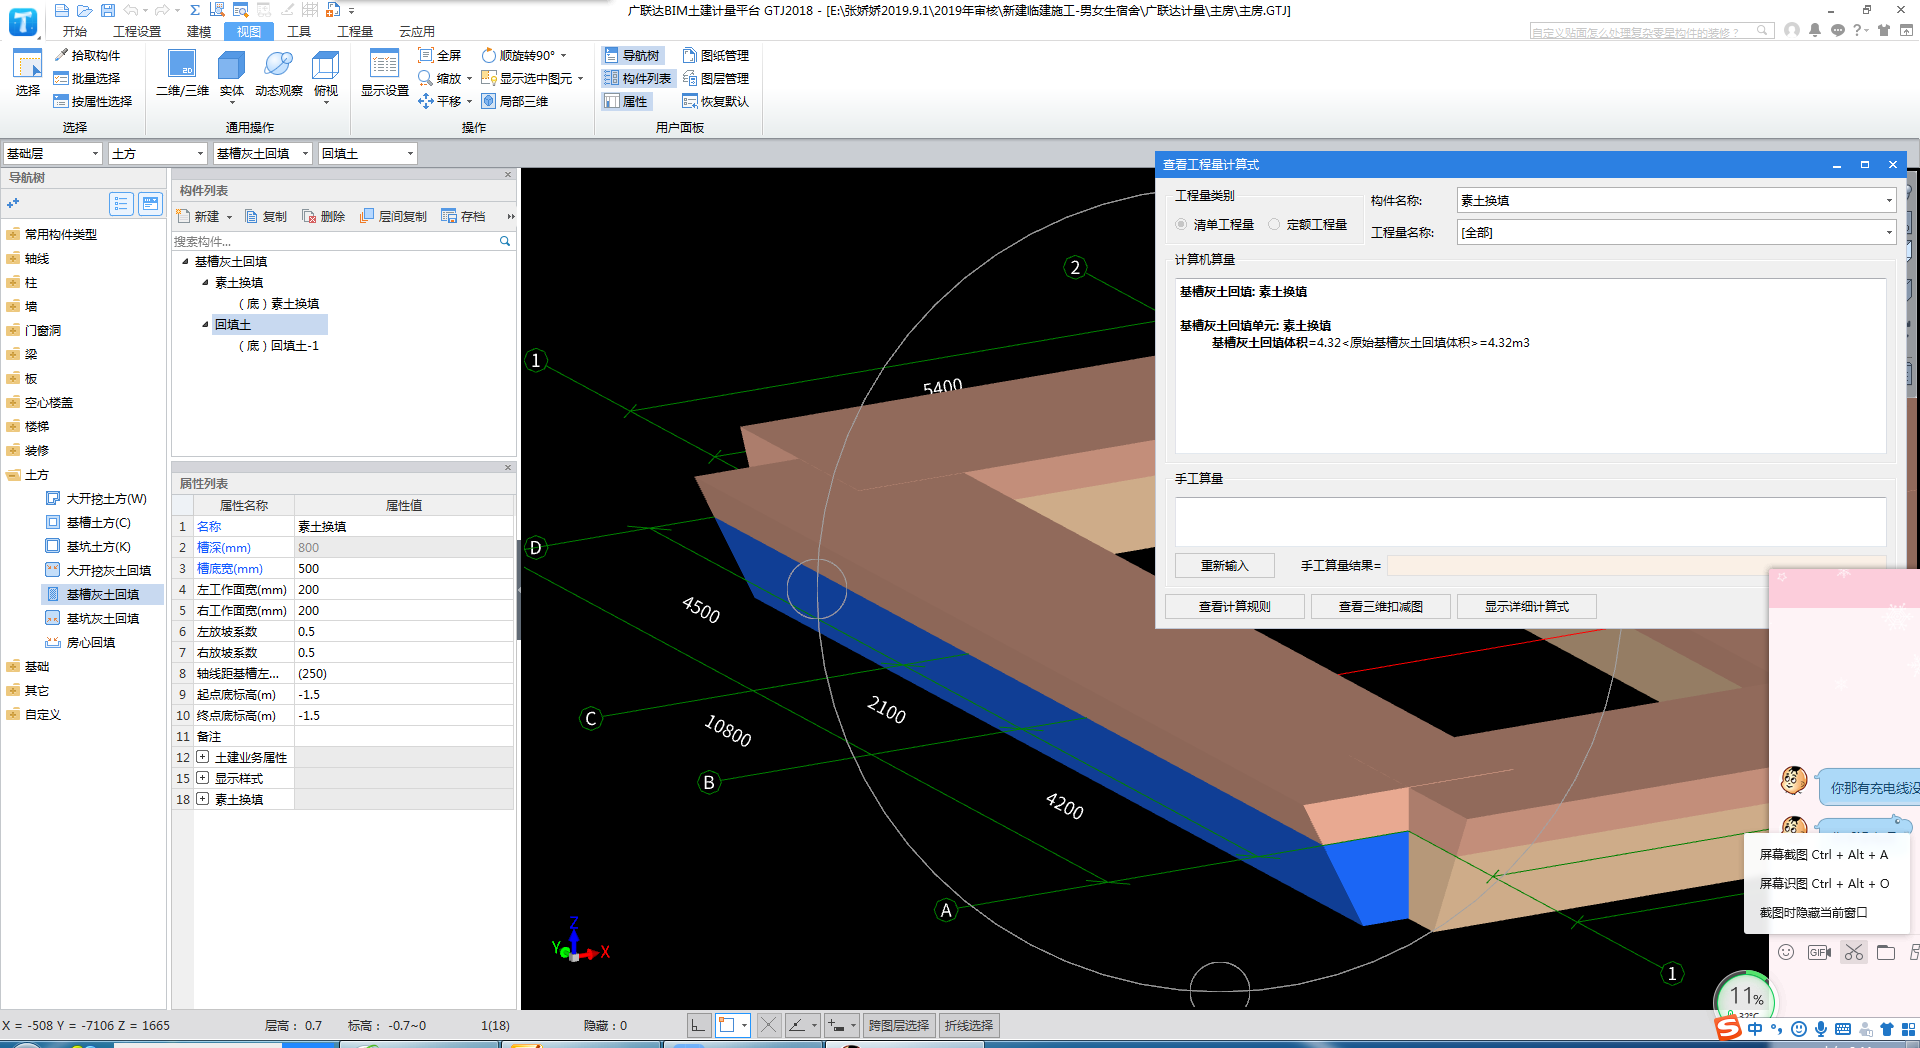Click 删除 delete in component list
The image size is (1920, 1048).
tap(324, 216)
